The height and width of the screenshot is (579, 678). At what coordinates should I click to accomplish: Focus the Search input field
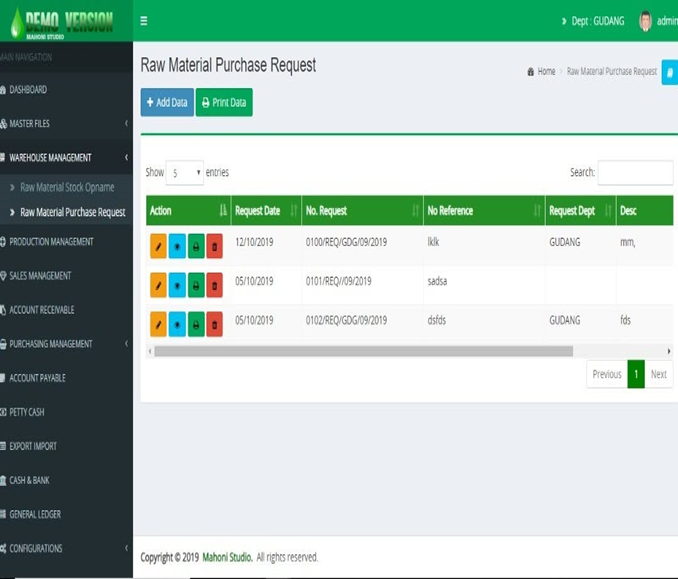pos(634,173)
